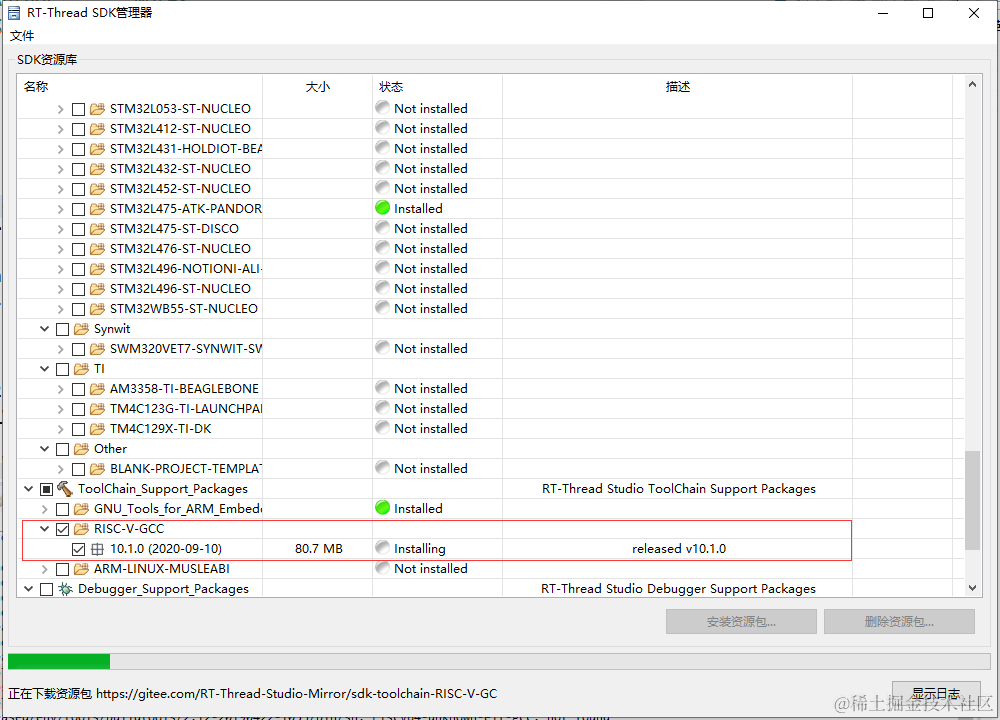Toggle the ToolChain_Support_Packages checkbox
Screen dimensions: 1000x720
coord(47,489)
